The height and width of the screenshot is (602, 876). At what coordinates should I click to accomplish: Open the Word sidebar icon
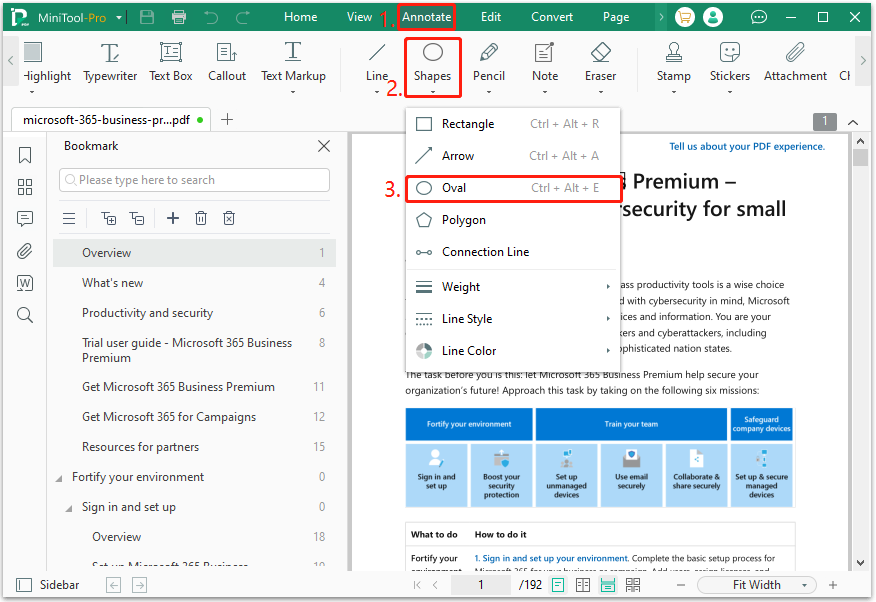click(x=25, y=283)
